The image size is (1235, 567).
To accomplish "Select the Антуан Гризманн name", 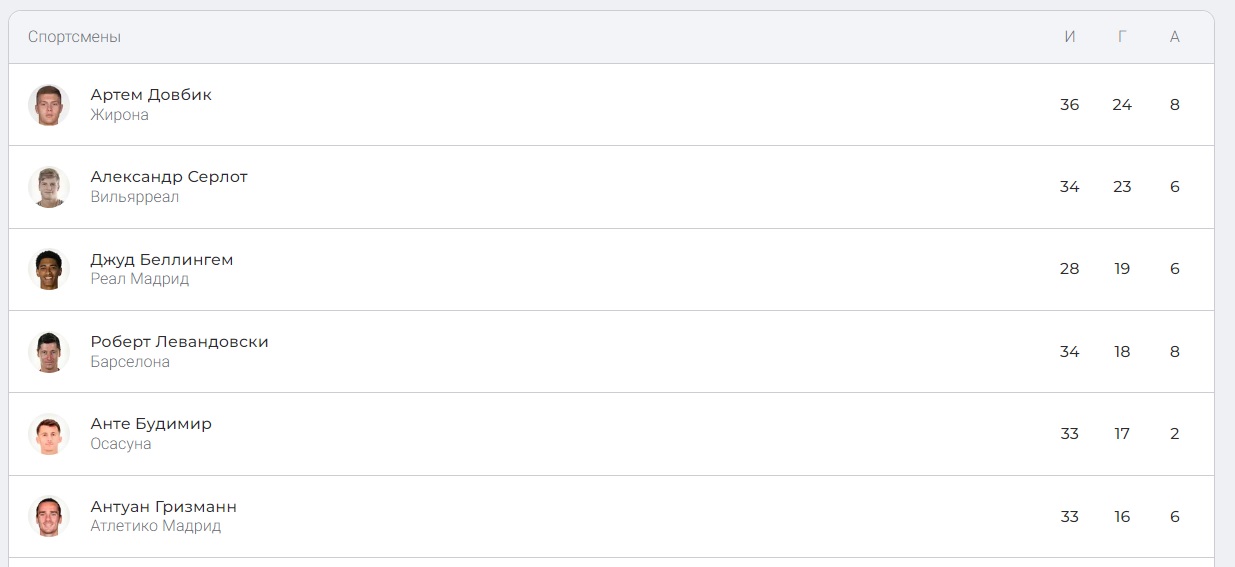I will click(x=164, y=507).
